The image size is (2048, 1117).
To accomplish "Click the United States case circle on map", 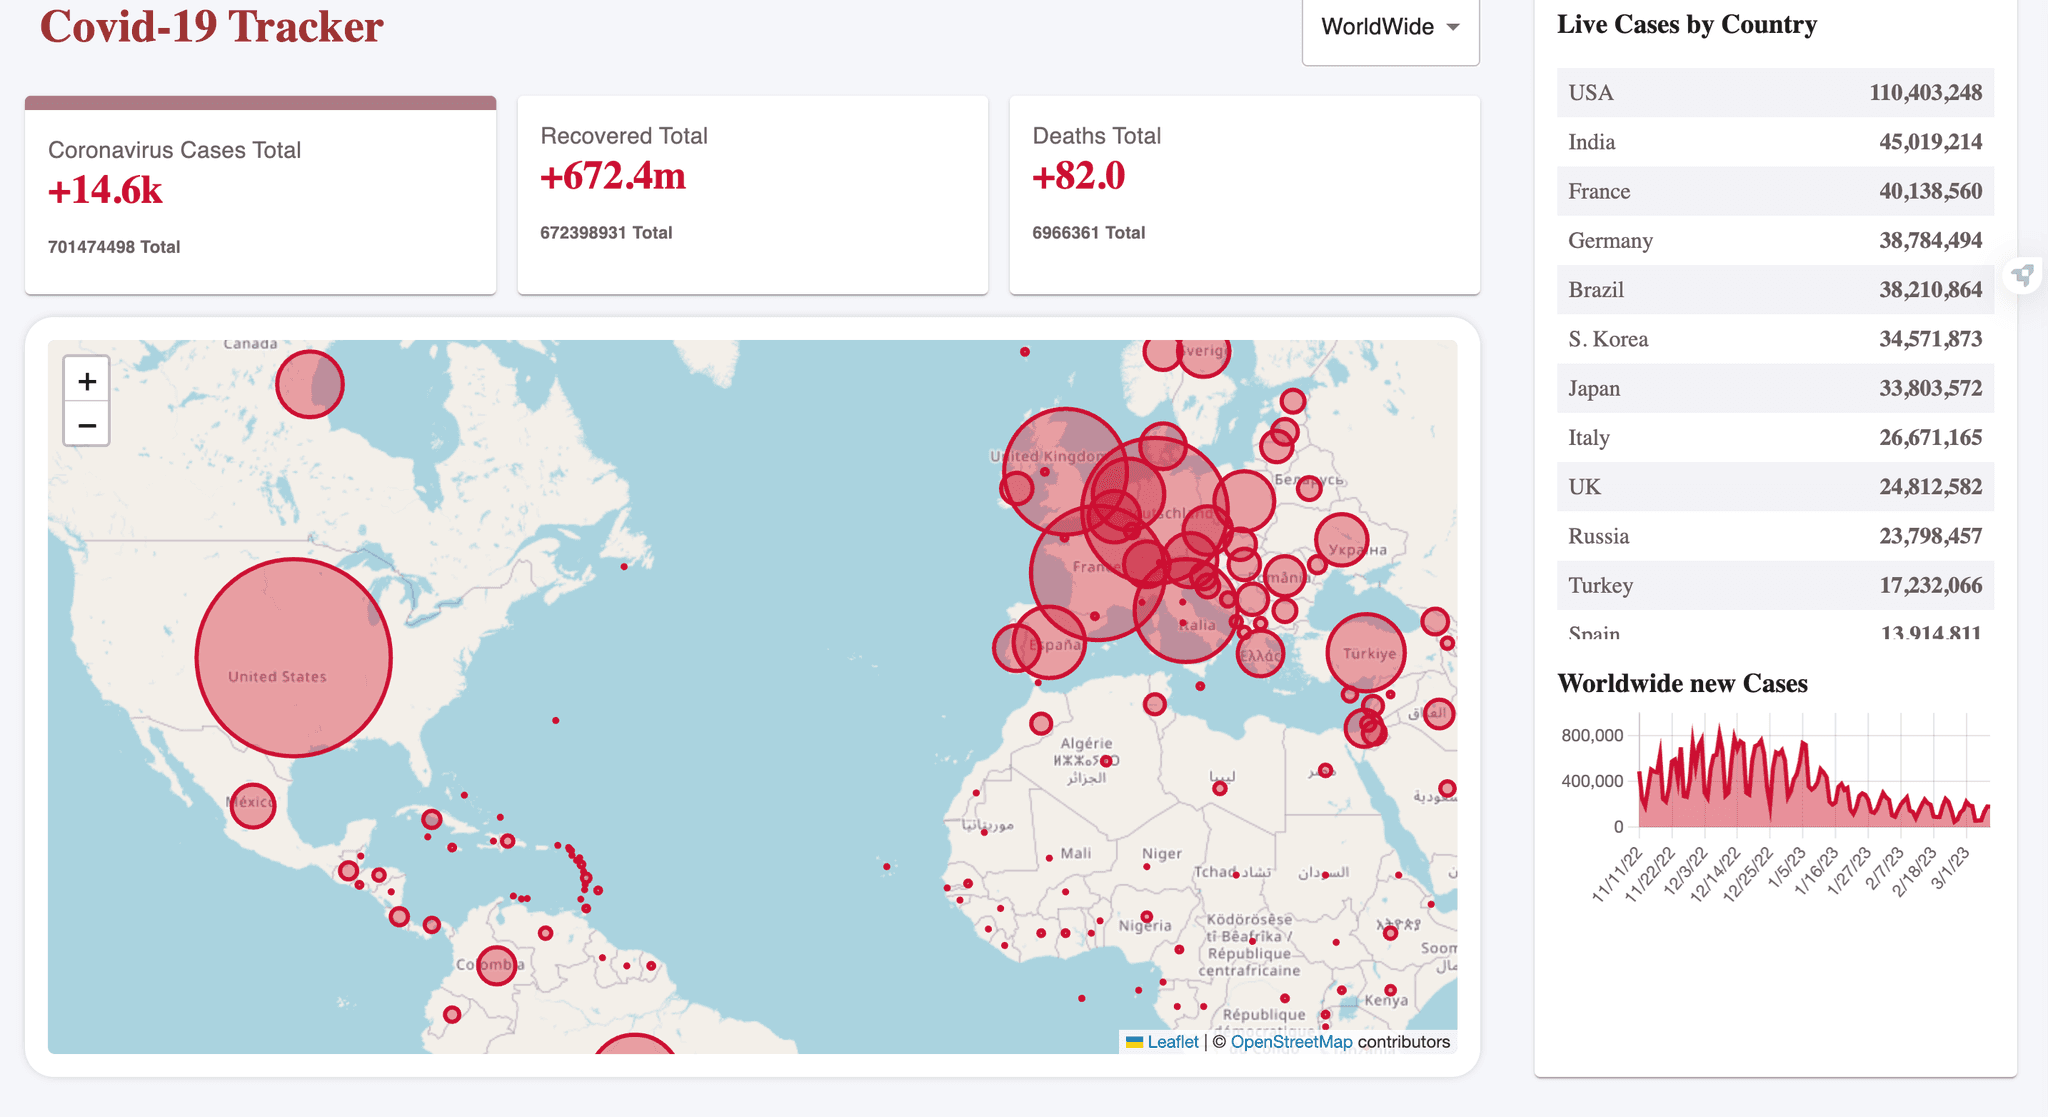I will [293, 657].
